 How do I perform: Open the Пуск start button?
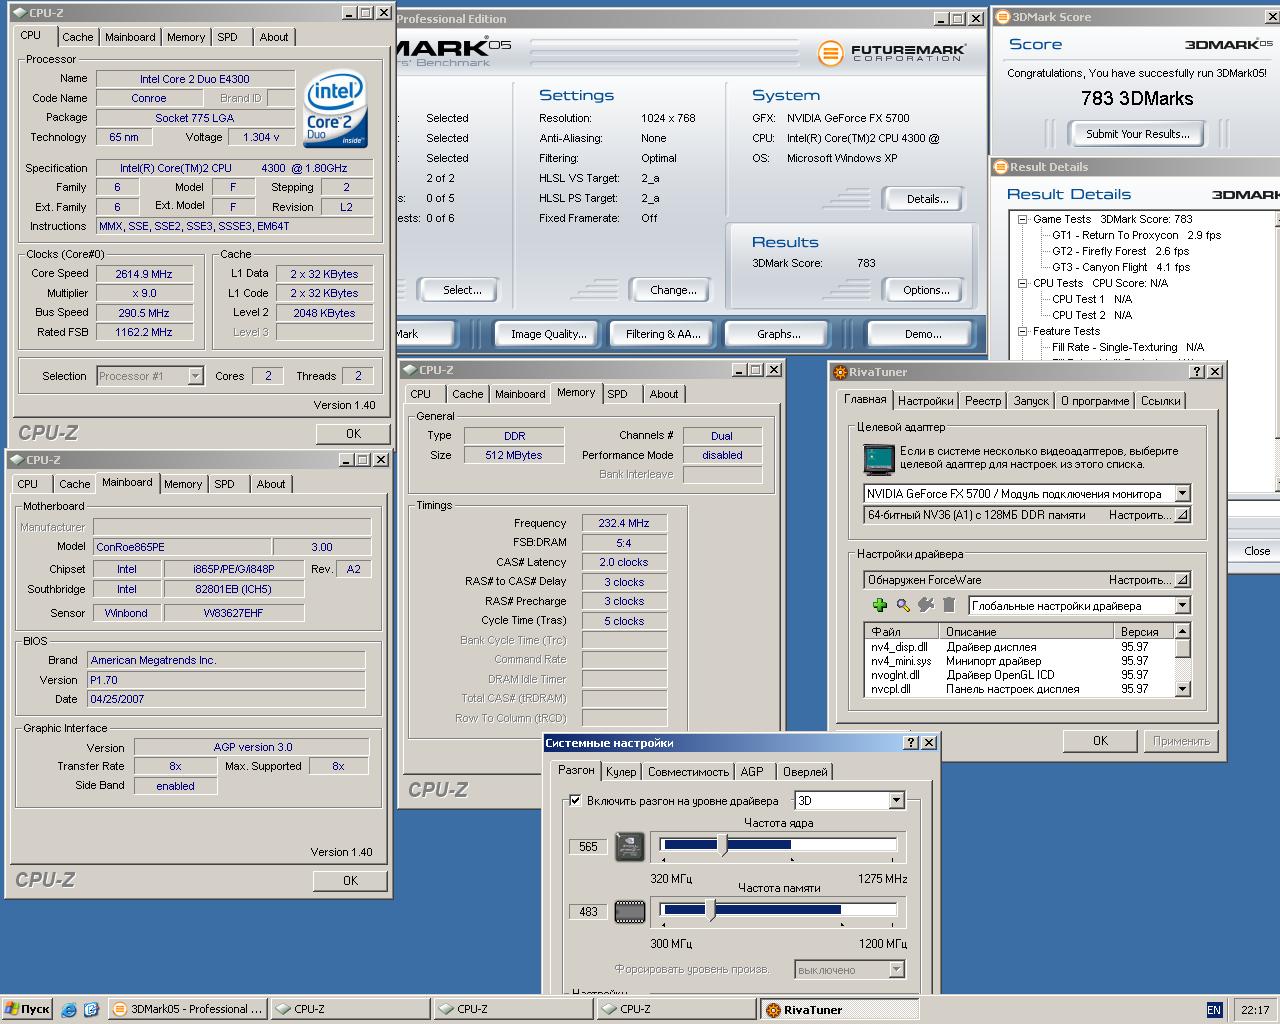pyautogui.click(x=27, y=1009)
